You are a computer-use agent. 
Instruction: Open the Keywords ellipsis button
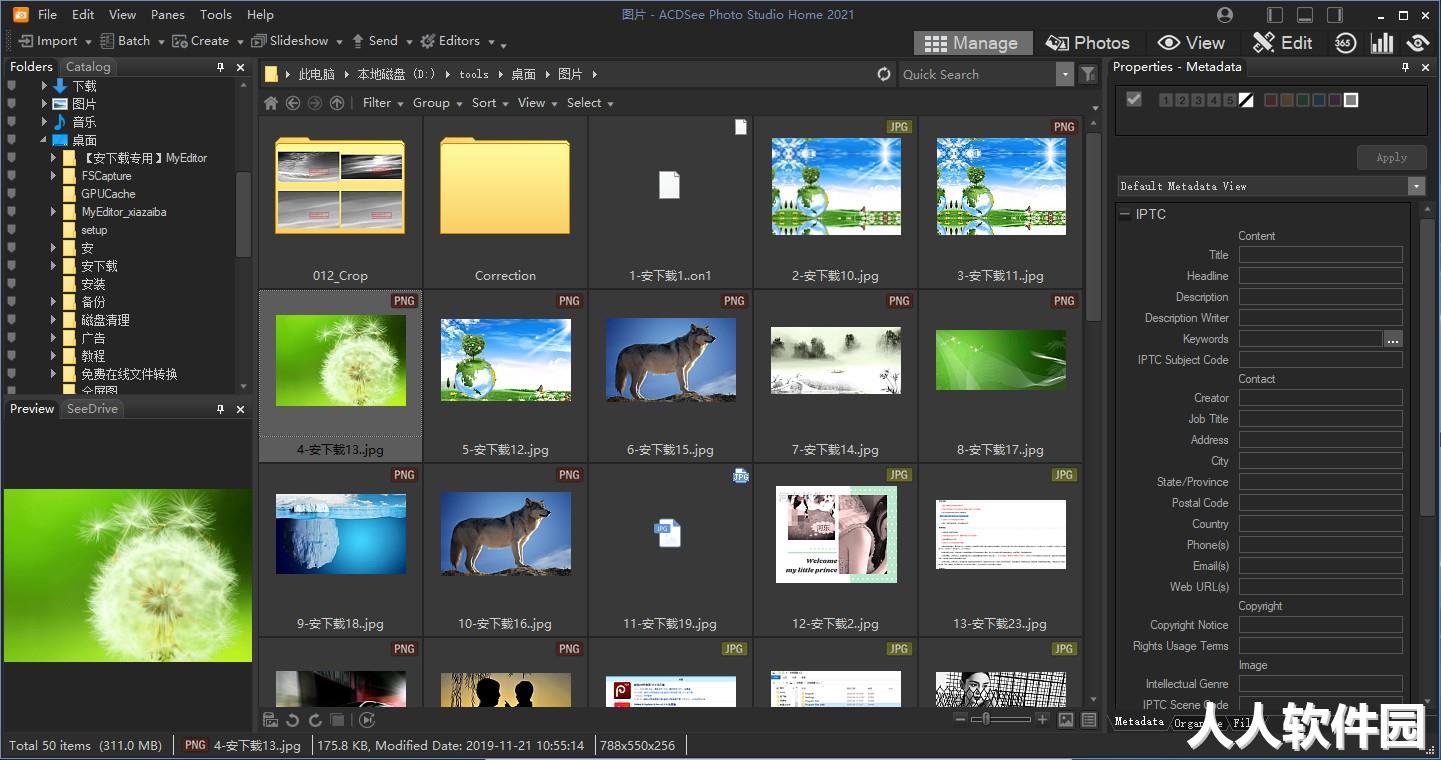[1393, 339]
